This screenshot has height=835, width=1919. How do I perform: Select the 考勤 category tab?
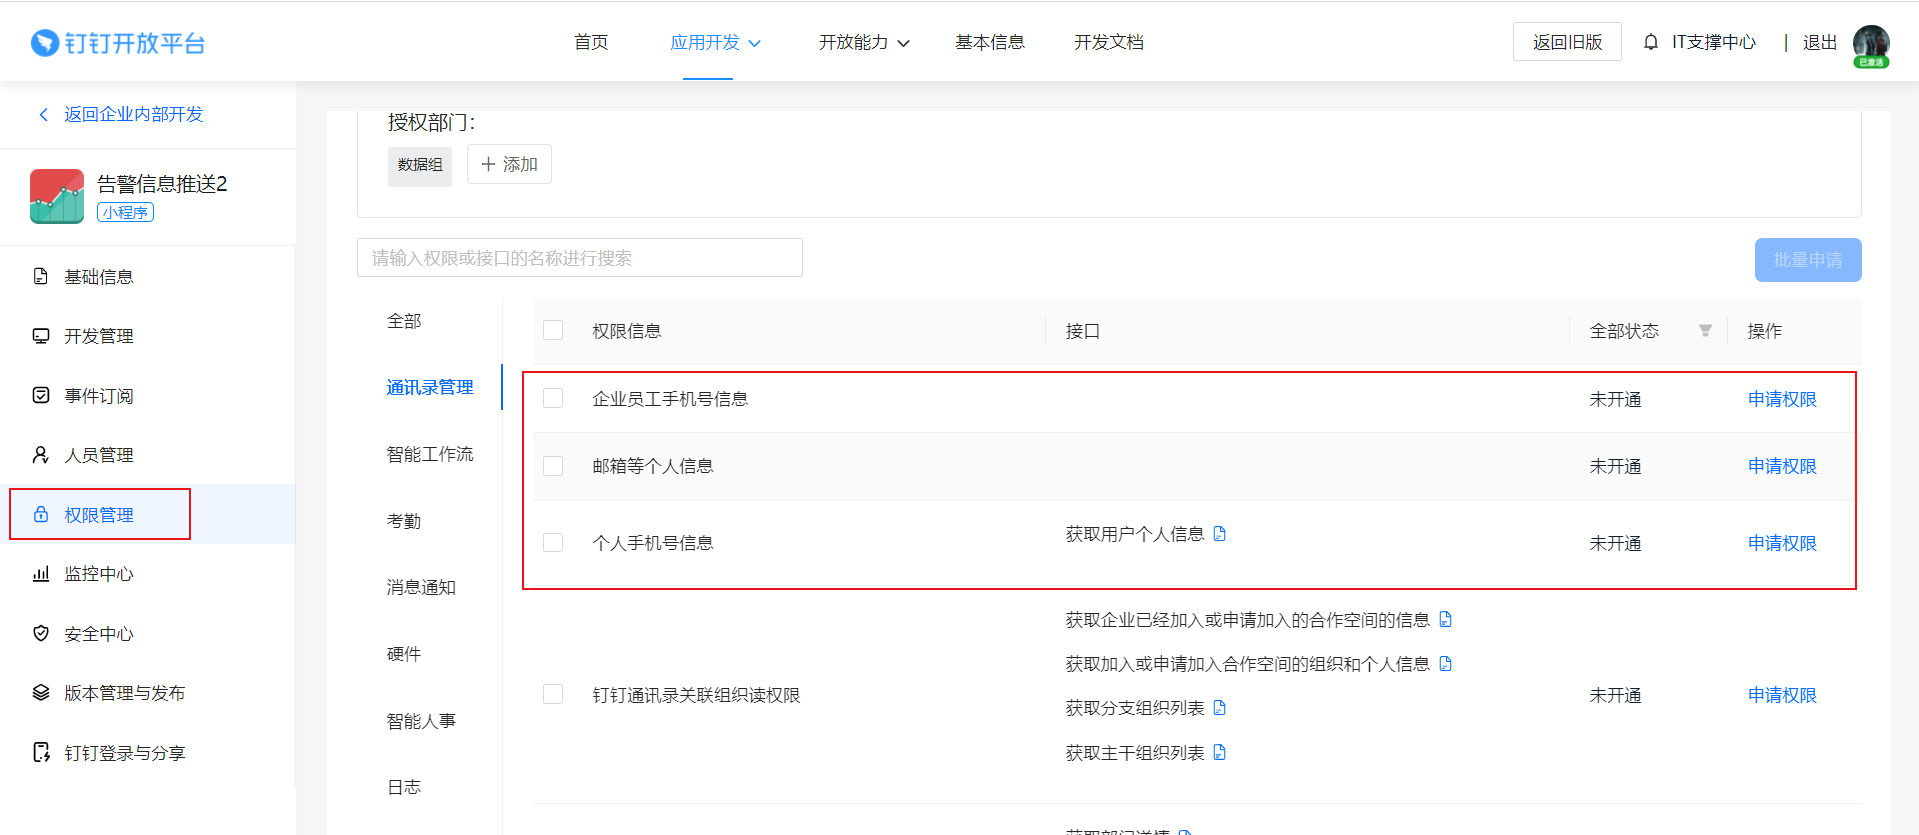(404, 521)
